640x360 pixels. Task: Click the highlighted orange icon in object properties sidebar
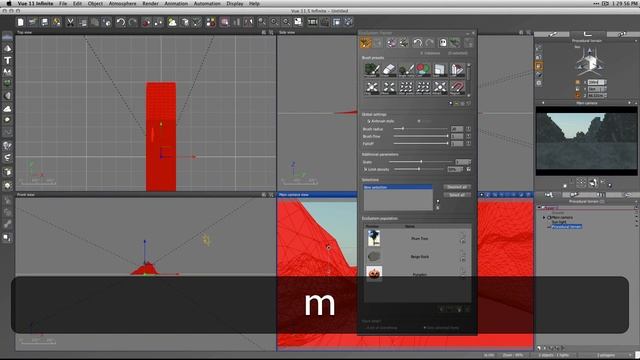[x=539, y=66]
